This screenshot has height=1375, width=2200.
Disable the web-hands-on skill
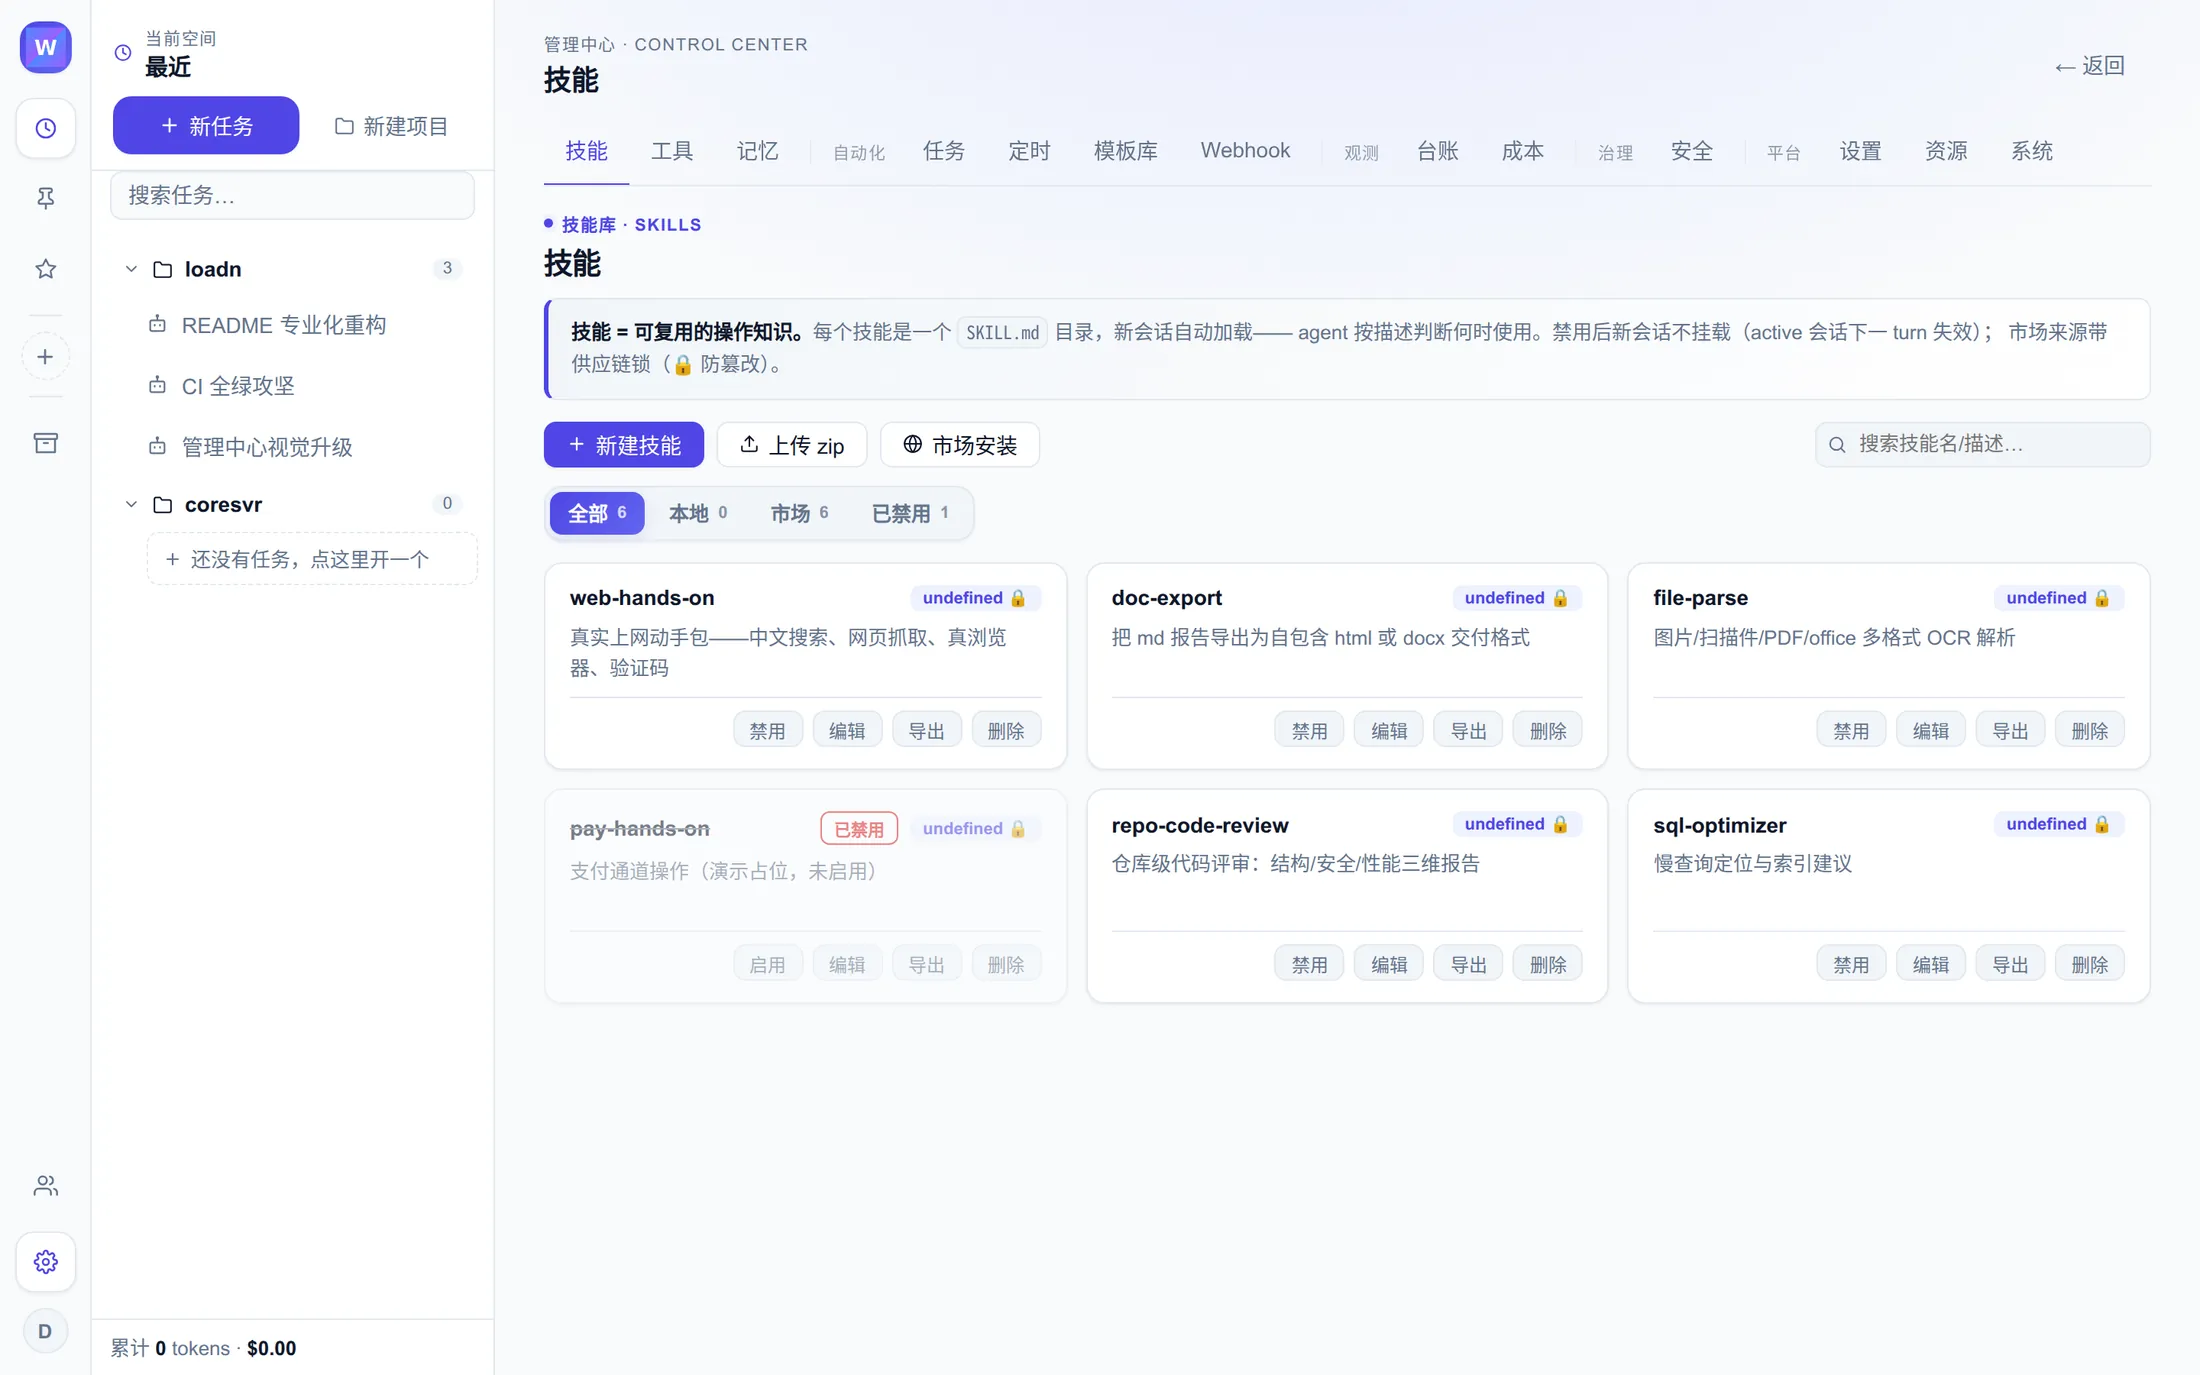tap(767, 731)
